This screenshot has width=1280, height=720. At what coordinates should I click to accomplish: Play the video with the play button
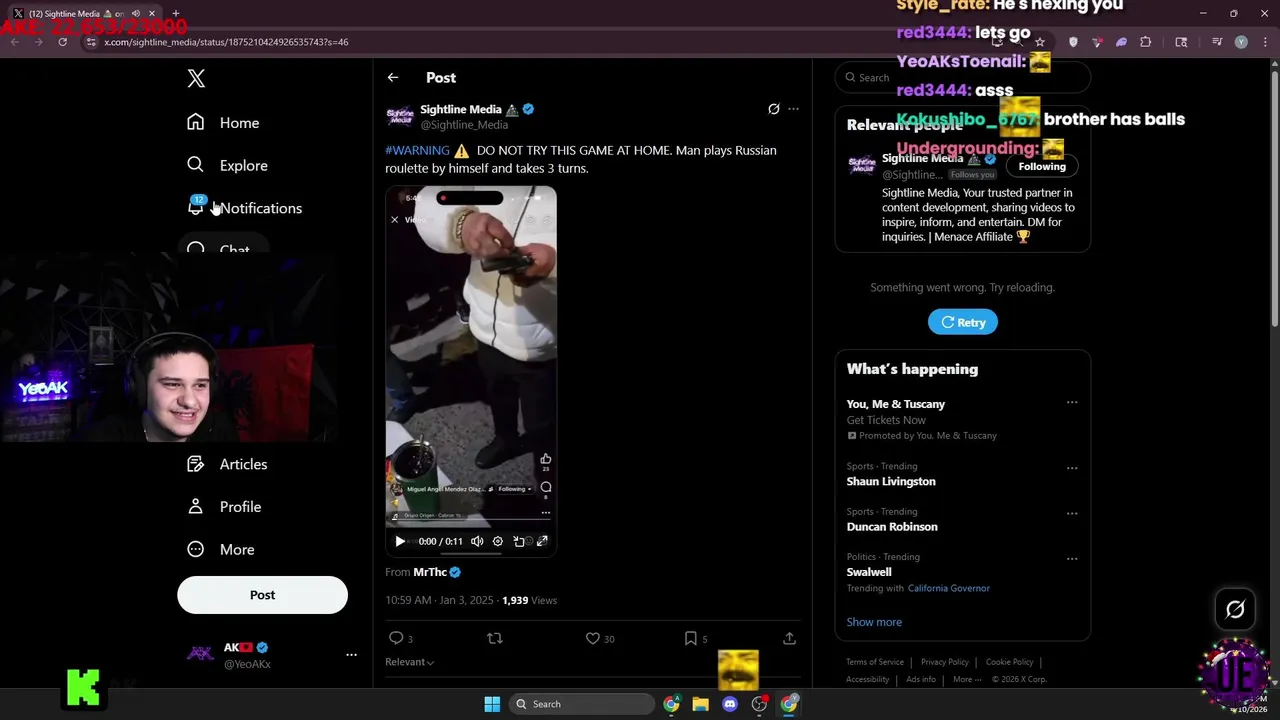[400, 541]
